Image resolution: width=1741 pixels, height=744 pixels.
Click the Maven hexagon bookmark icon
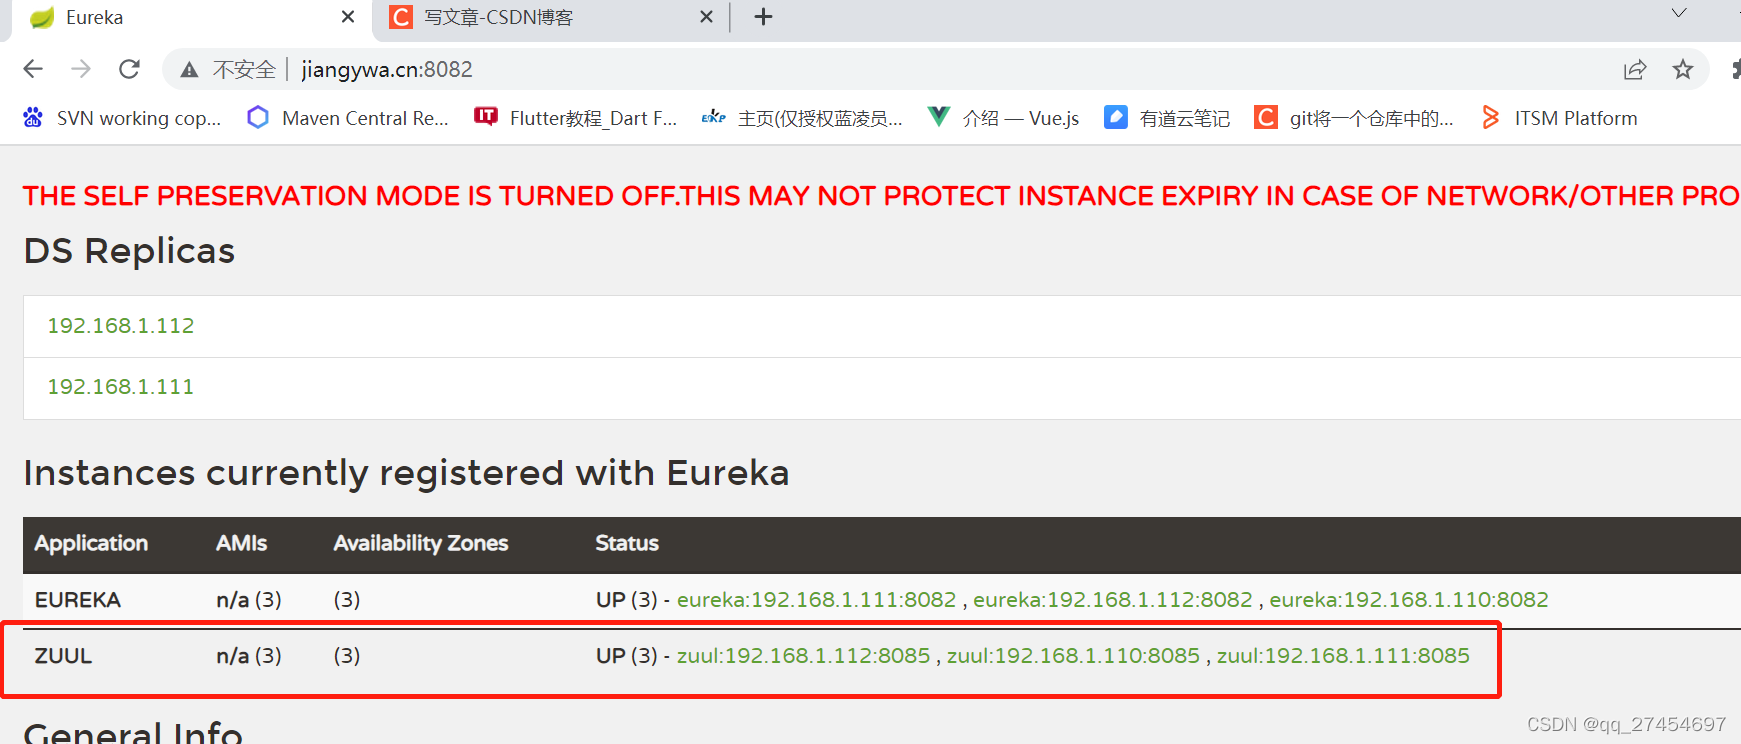(x=258, y=117)
